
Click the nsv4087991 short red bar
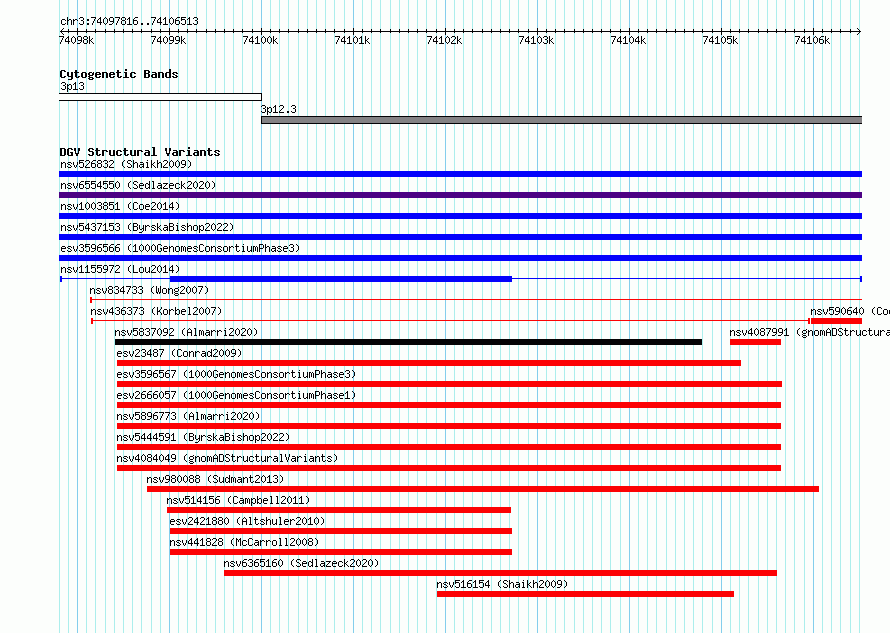[x=755, y=342]
